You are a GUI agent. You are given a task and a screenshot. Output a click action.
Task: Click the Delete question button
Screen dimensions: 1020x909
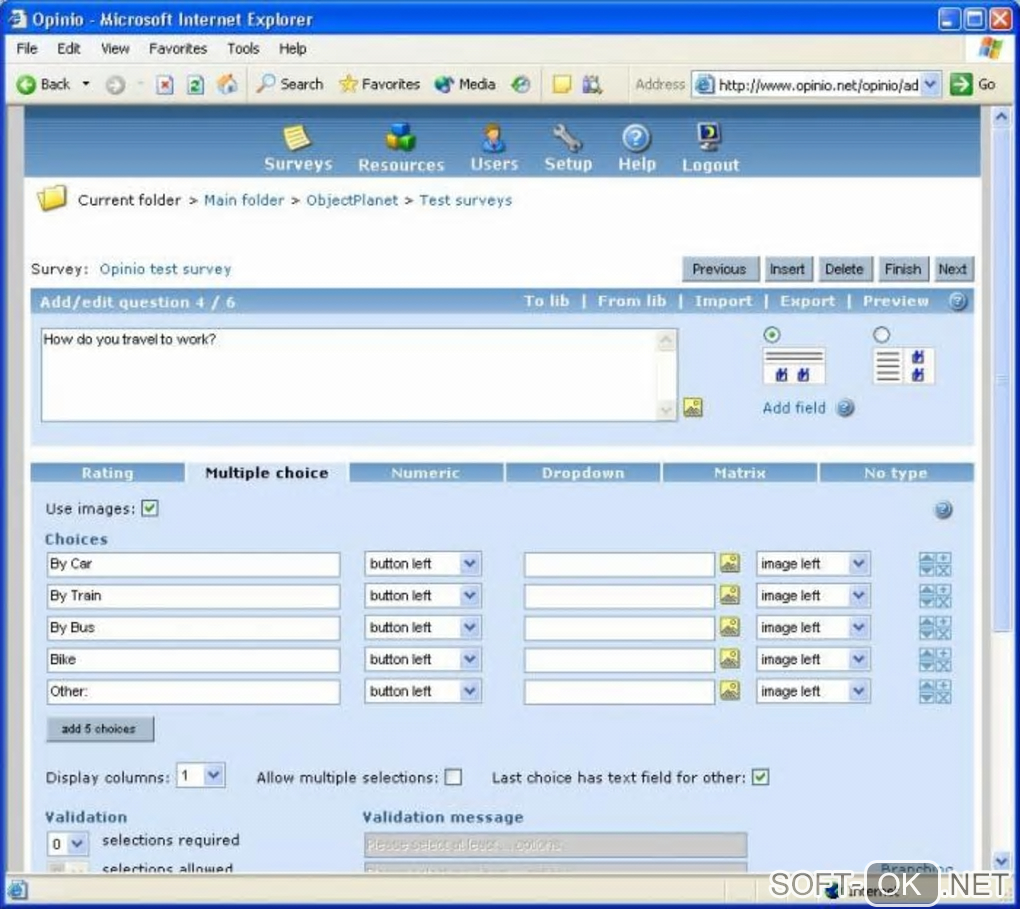[844, 269]
